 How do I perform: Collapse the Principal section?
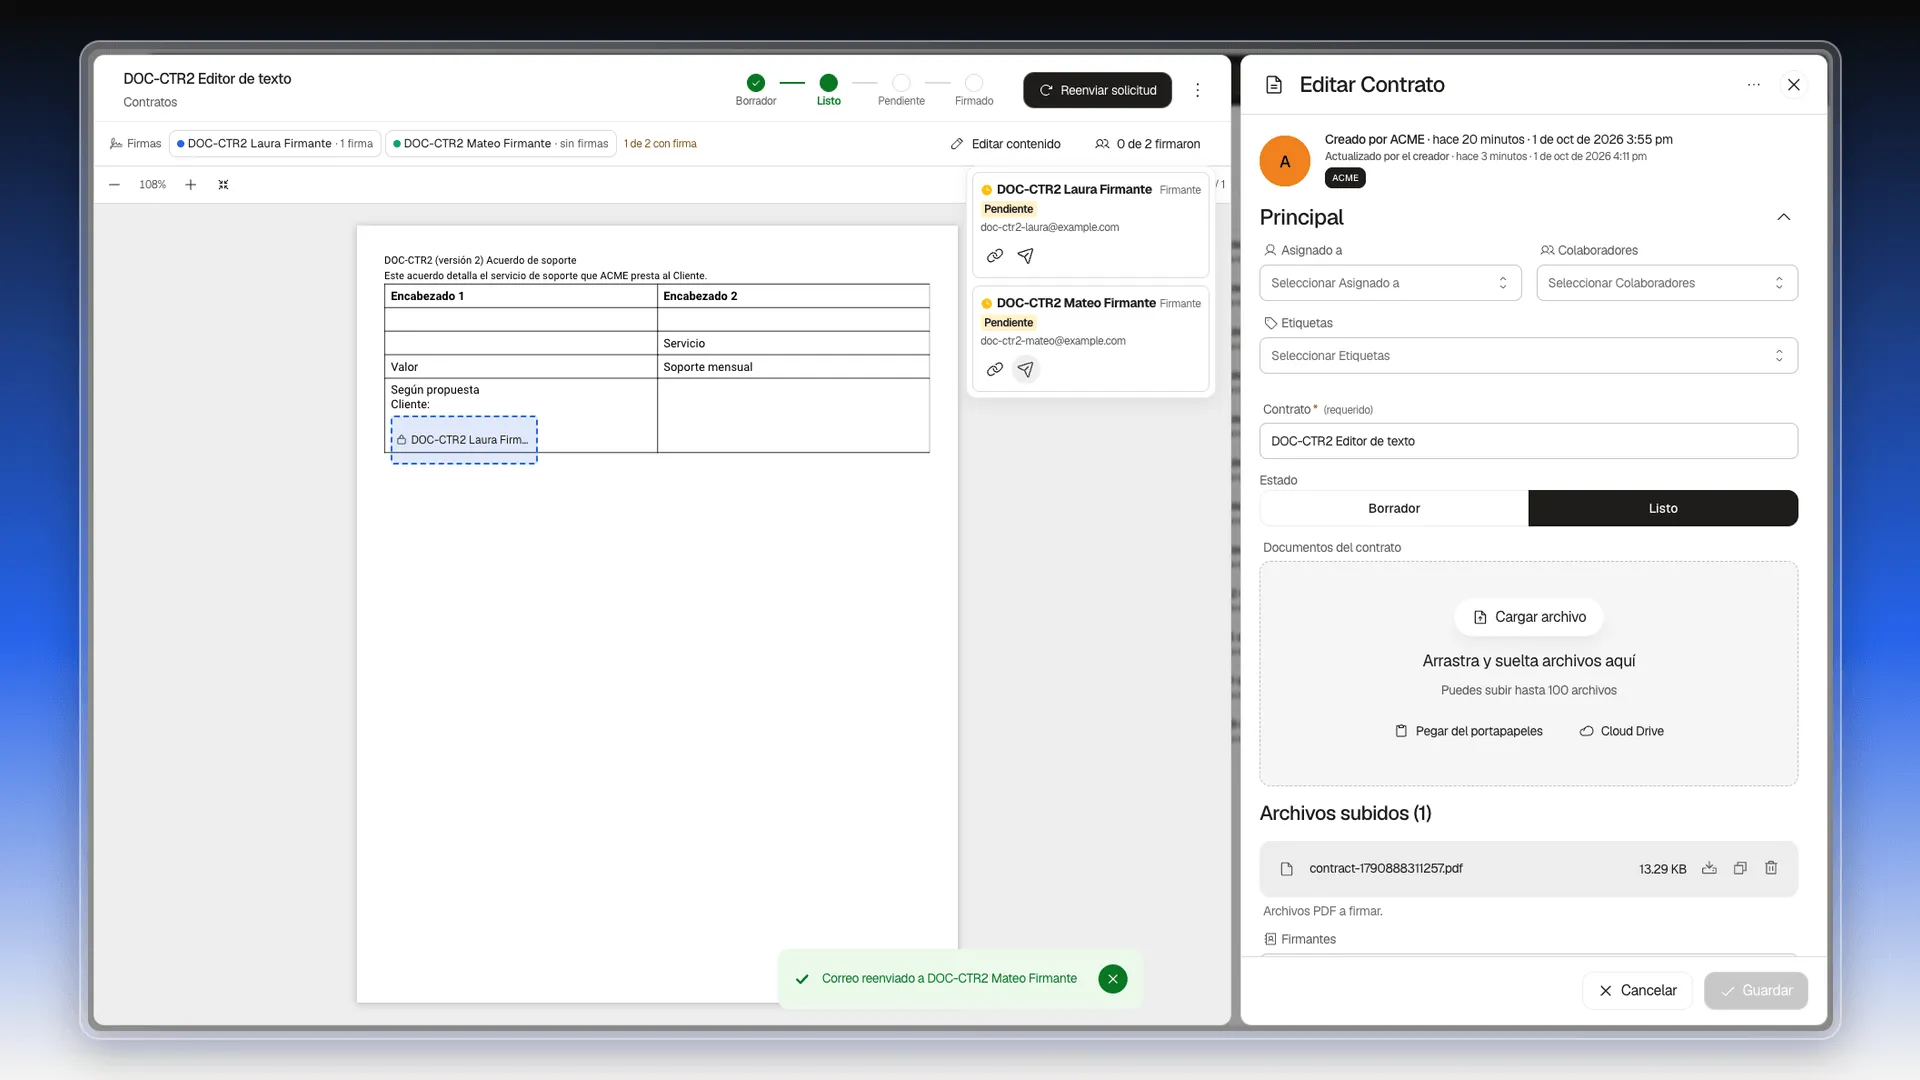1783,217
